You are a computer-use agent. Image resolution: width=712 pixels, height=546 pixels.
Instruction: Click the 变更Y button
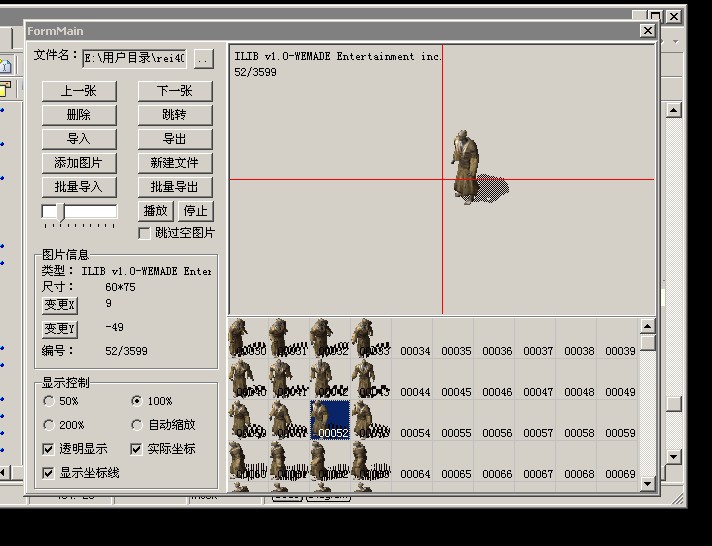[x=59, y=329]
